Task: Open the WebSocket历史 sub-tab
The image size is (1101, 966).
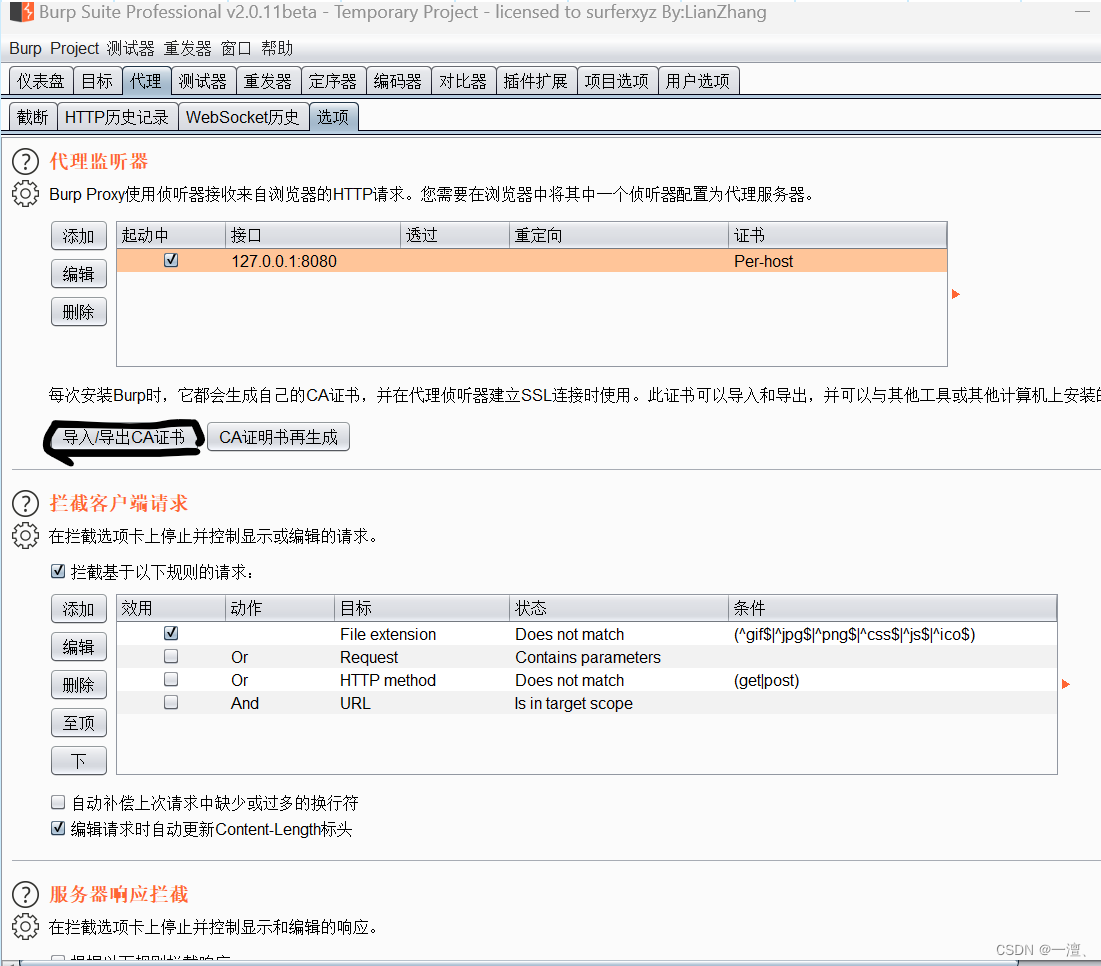Action: point(243,117)
